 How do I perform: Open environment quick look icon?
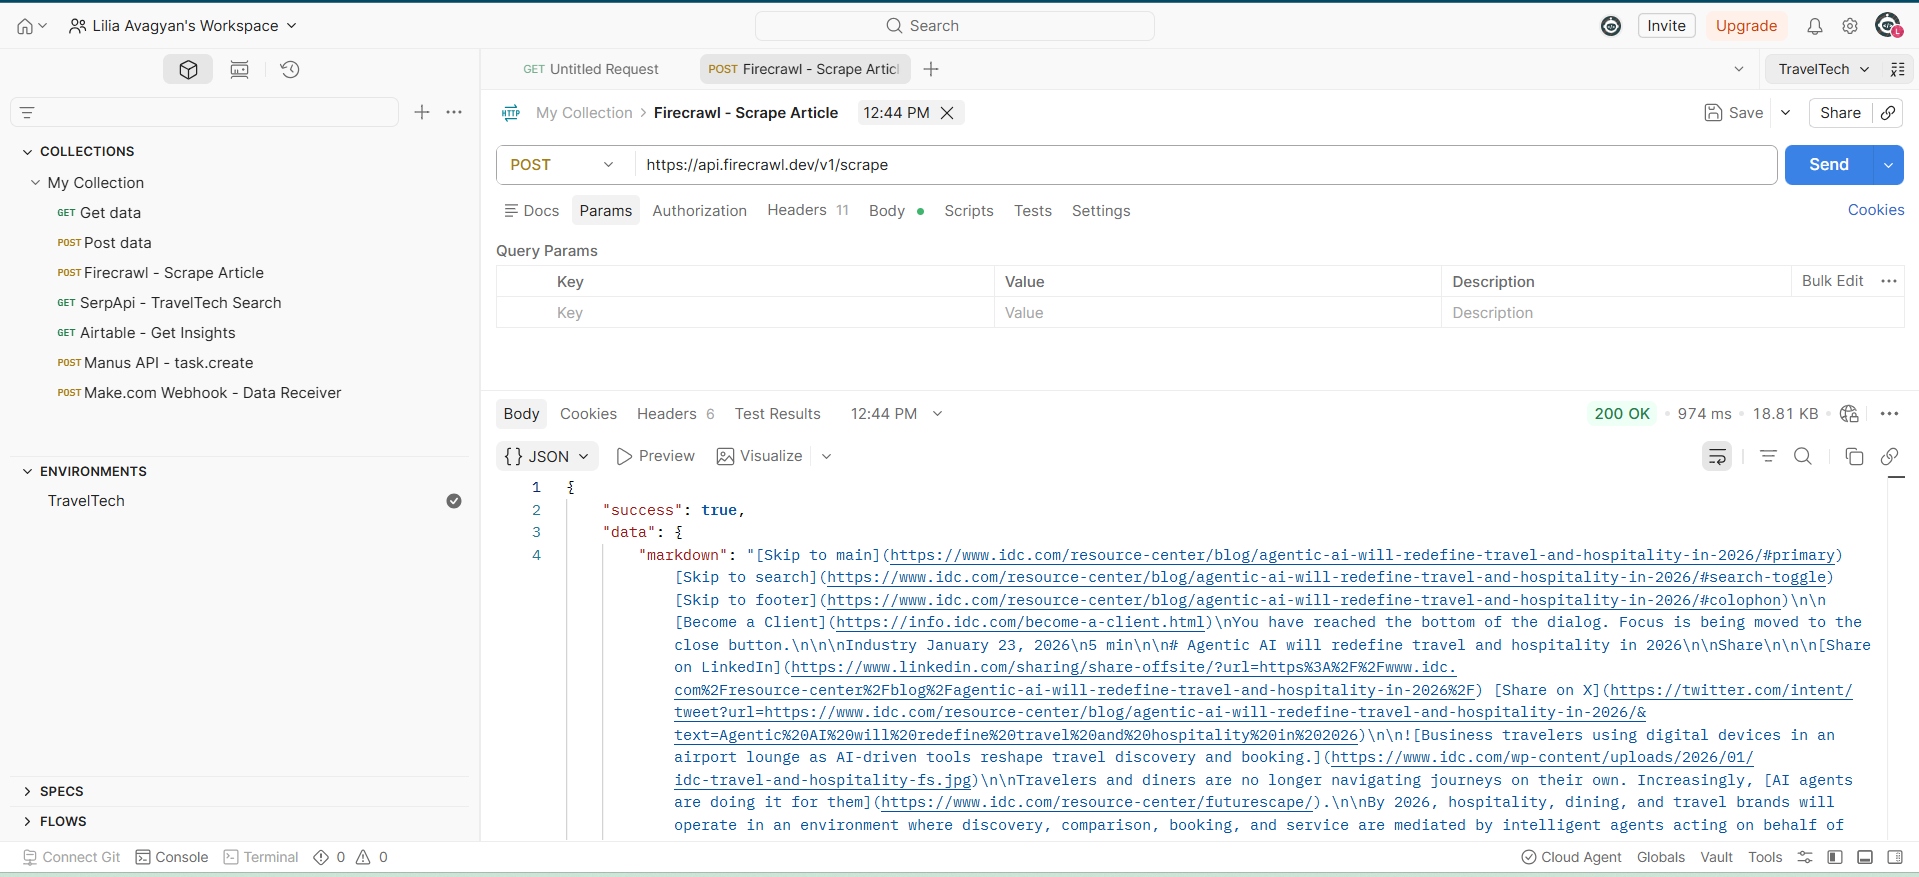point(1897,69)
